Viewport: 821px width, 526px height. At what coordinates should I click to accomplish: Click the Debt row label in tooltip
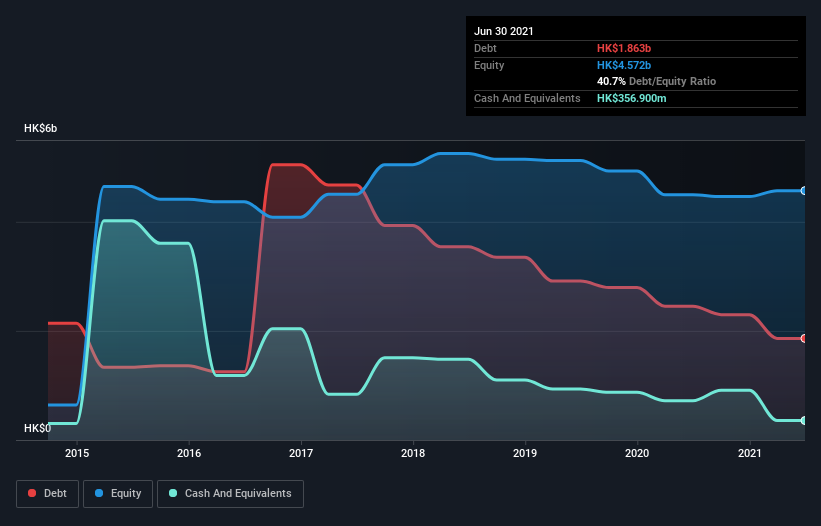pos(485,49)
